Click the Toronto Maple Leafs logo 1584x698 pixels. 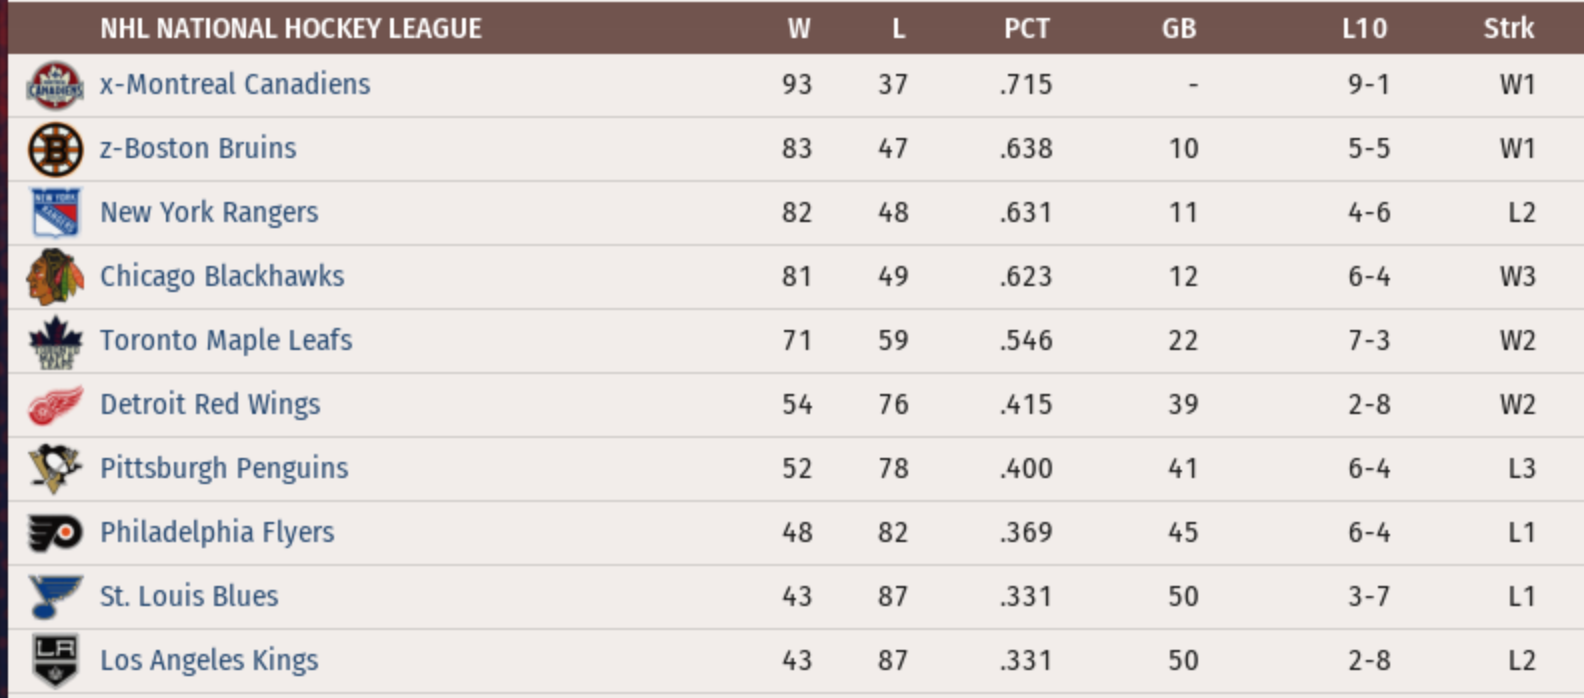[x=55, y=341]
